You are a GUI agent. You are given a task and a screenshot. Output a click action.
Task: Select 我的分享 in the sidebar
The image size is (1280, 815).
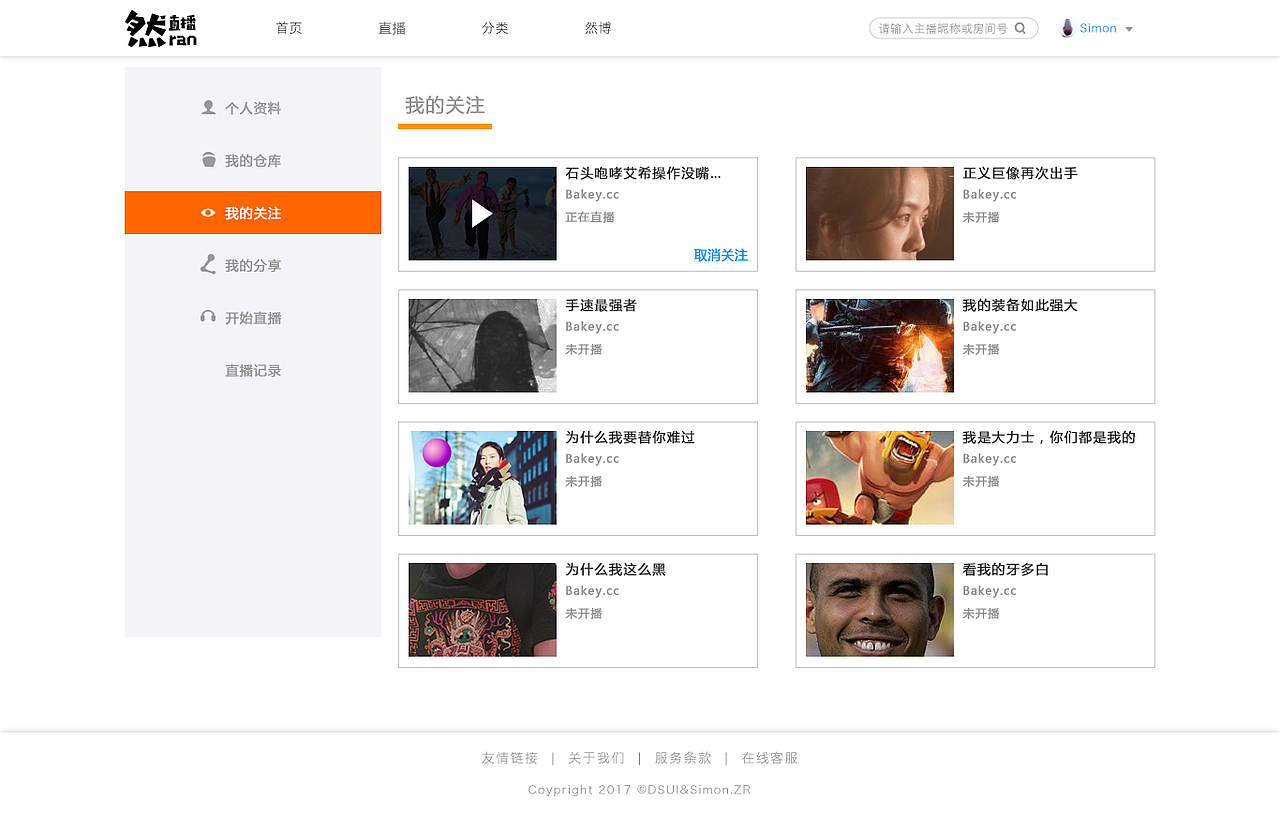click(253, 266)
